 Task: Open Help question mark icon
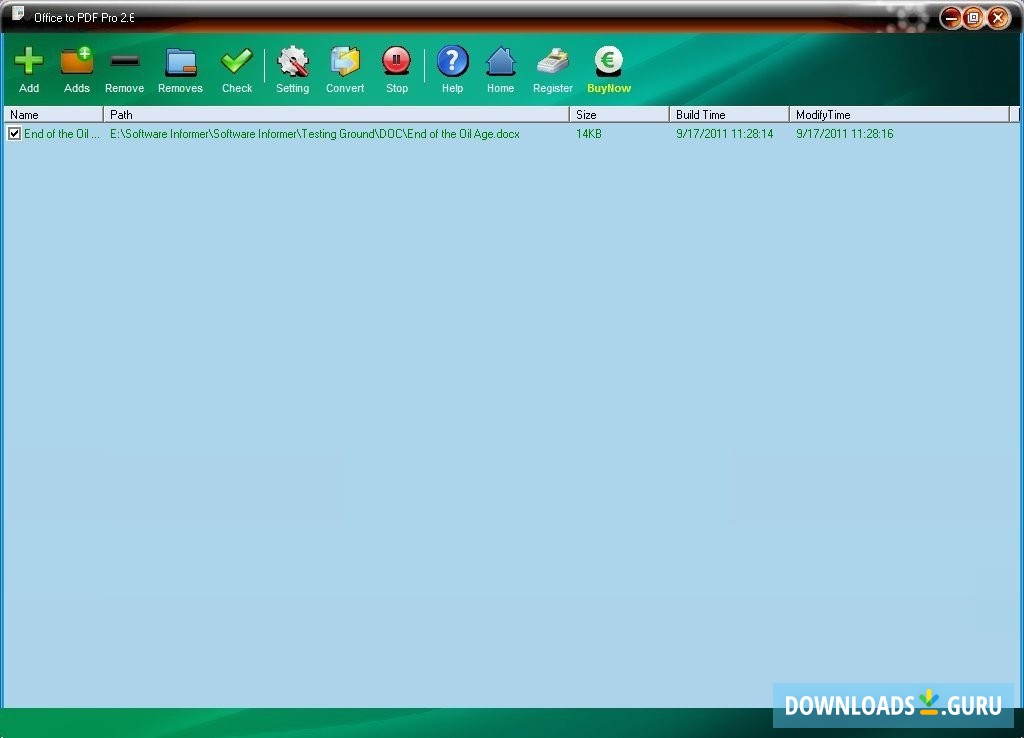point(452,61)
